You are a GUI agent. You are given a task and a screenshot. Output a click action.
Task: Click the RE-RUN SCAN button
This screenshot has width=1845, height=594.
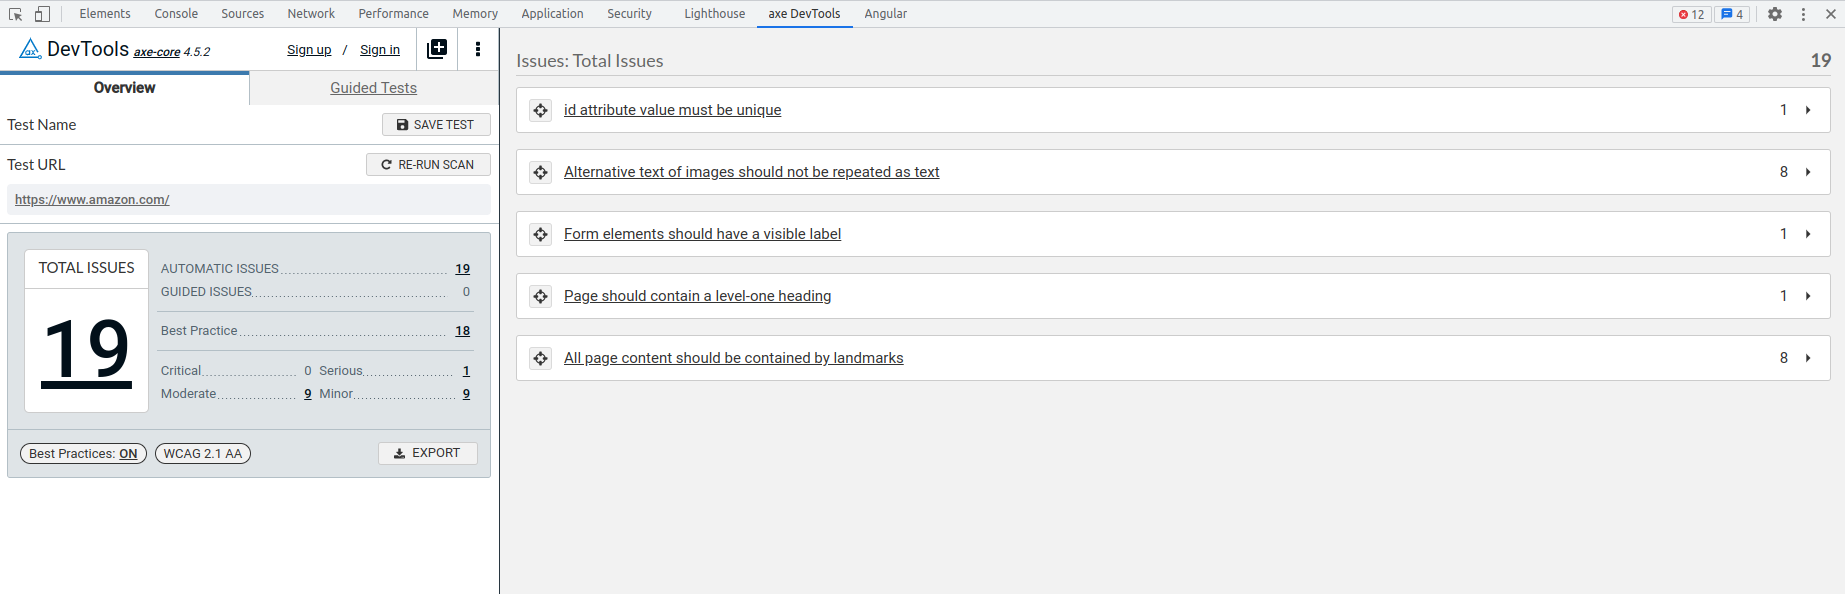[x=428, y=164]
